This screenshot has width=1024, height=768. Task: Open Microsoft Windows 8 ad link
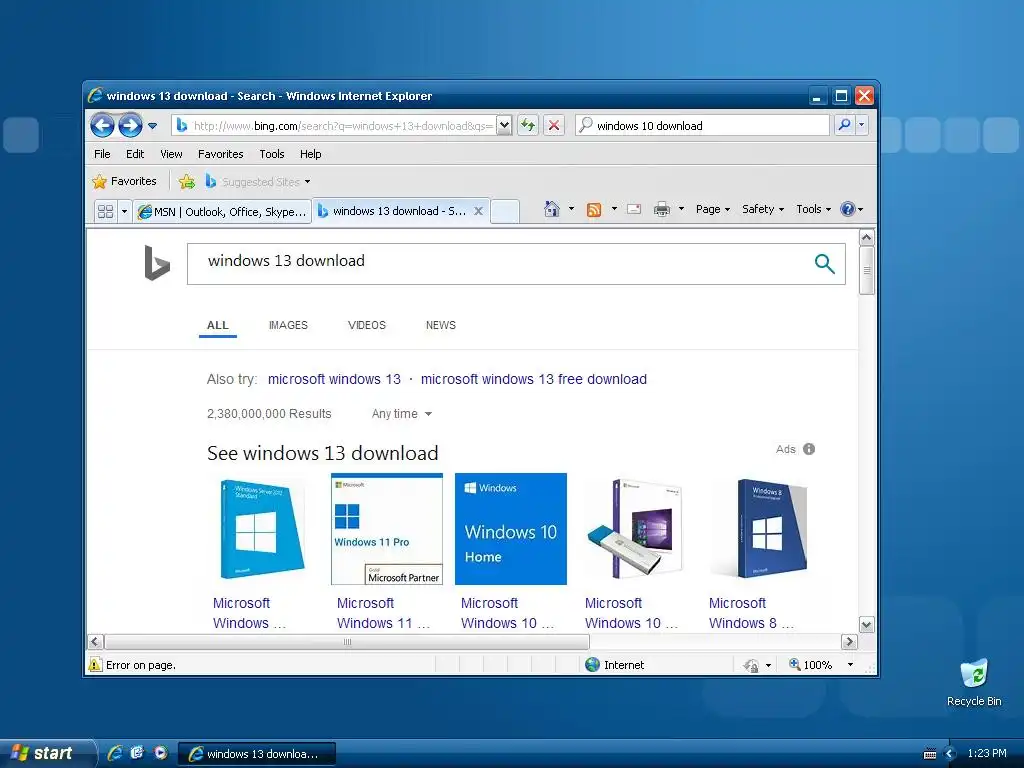[752, 613]
